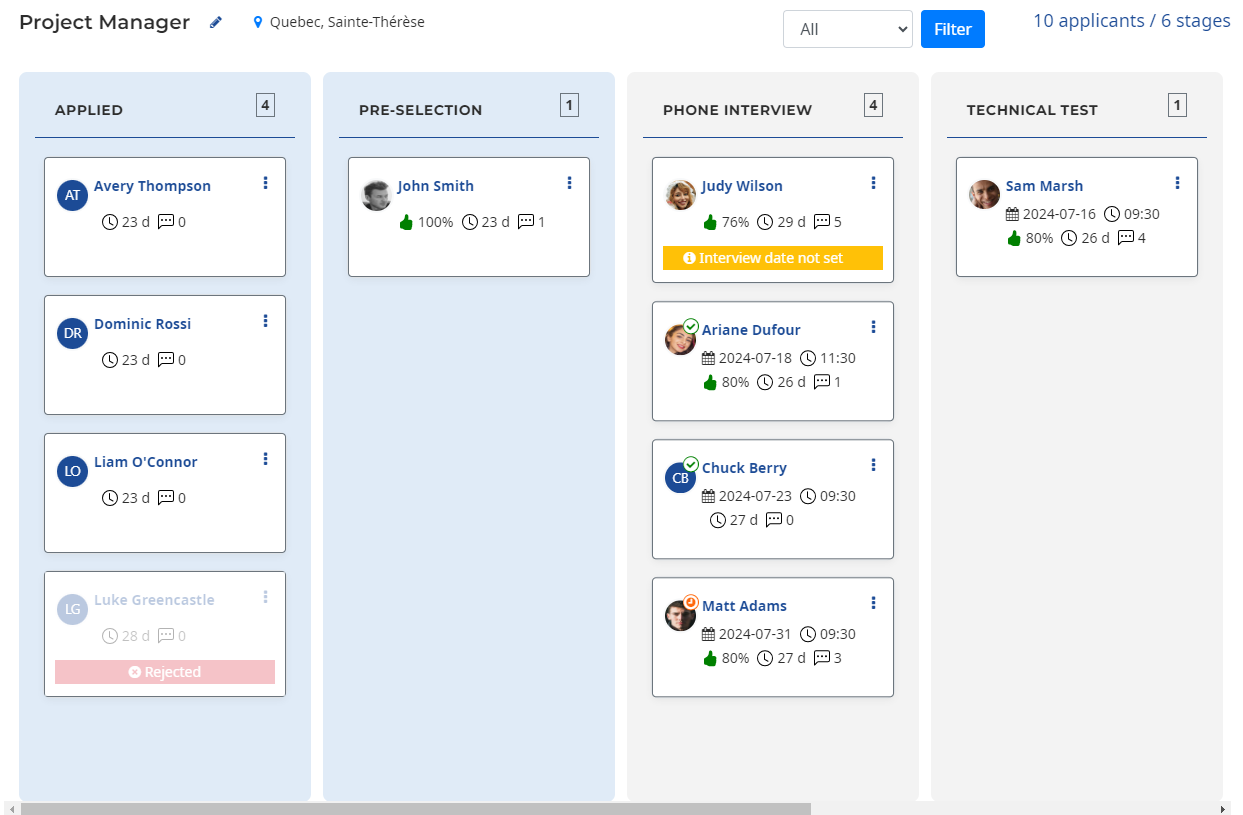The width and height of the screenshot is (1243, 815).
Task: Open Liam O'Connor's applicant profile
Action: coord(146,462)
